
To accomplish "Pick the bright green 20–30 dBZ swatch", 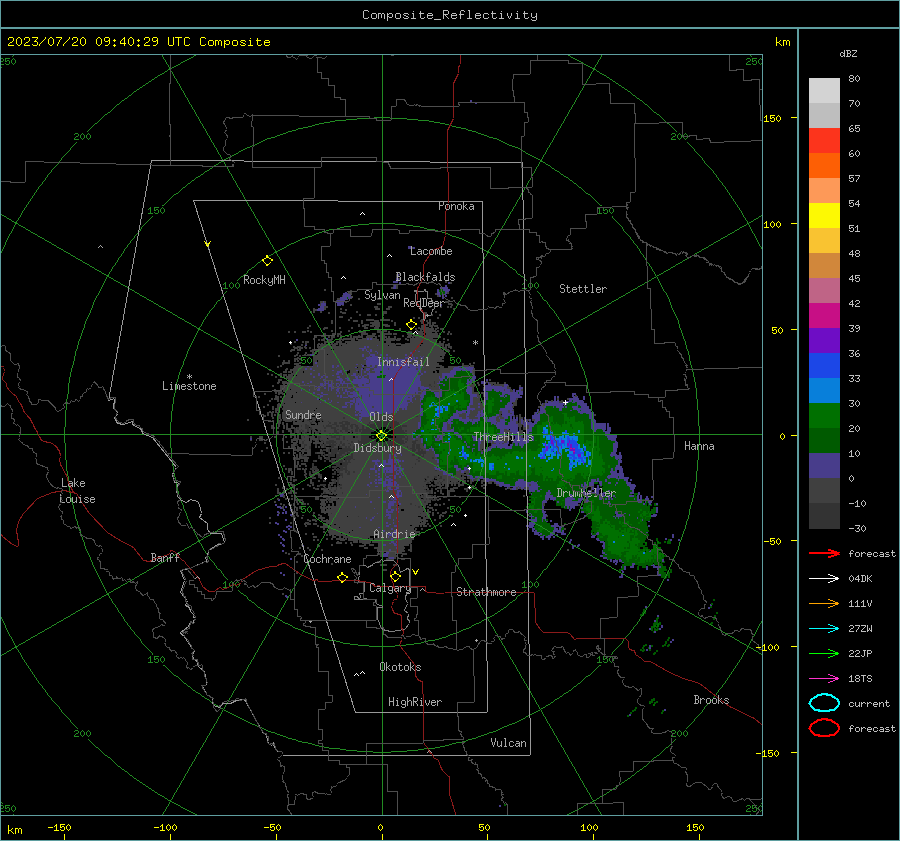I will (x=824, y=416).
